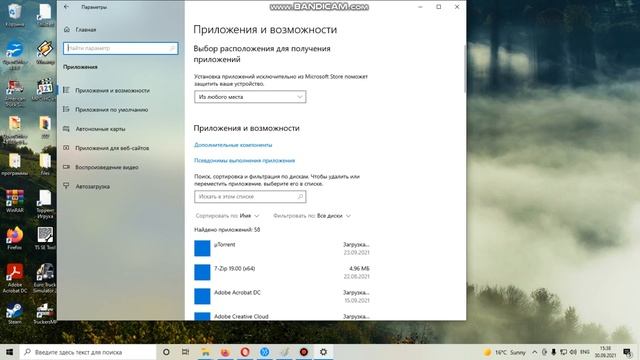Viewport: 640px width, 360px height.
Task: Open Дополнительные компоненты link
Action: 233,145
